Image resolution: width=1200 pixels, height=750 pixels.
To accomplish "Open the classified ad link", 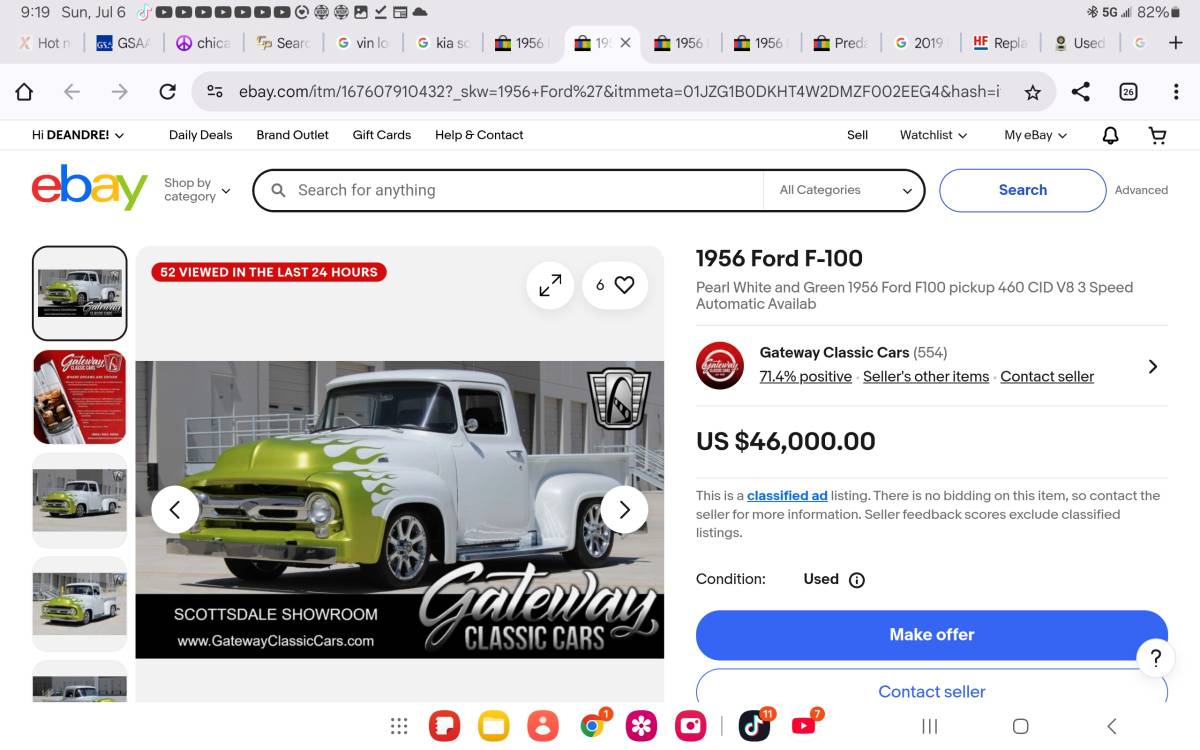I will click(787, 496).
